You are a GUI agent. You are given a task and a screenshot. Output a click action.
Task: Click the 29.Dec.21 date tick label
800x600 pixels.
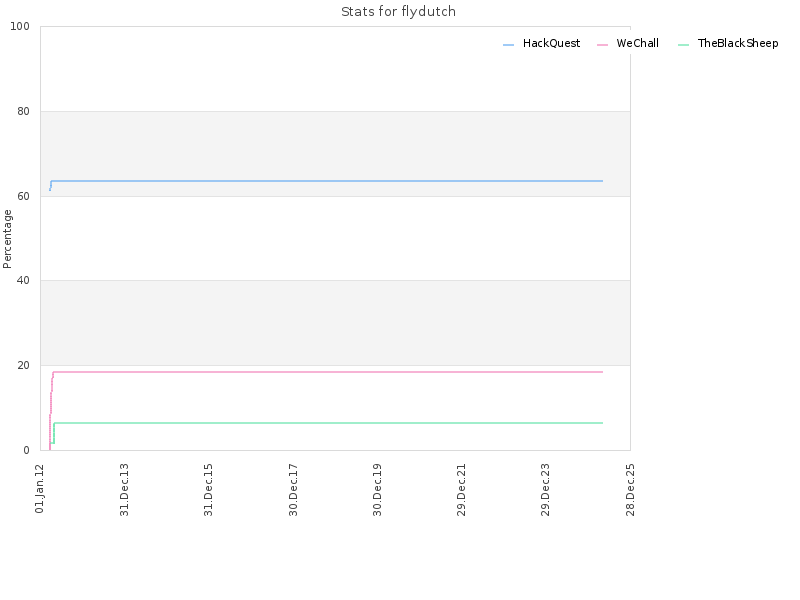click(462, 490)
